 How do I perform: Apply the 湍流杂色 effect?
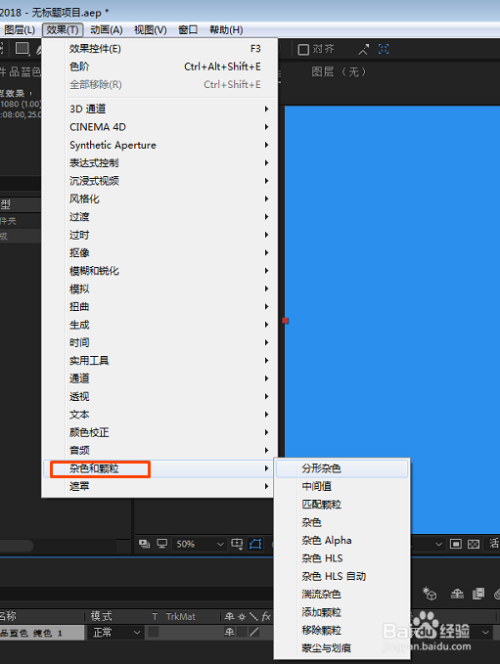point(342,594)
